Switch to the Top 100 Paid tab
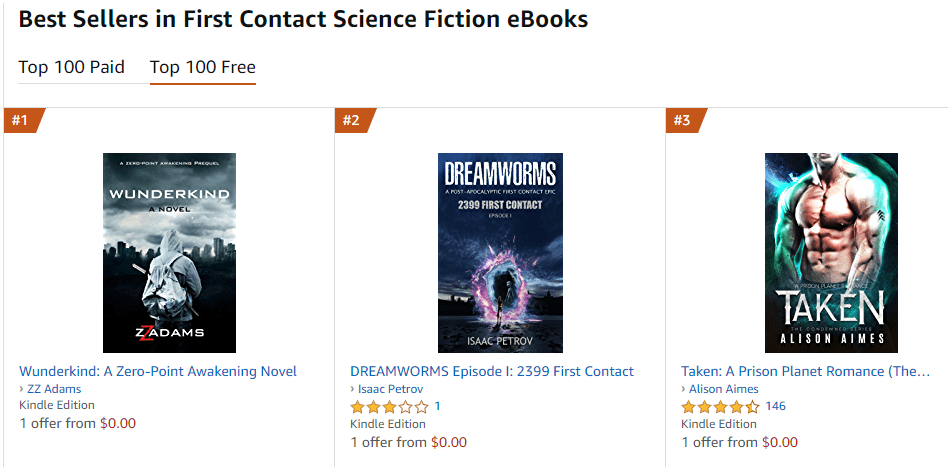The image size is (948, 467). point(71,68)
